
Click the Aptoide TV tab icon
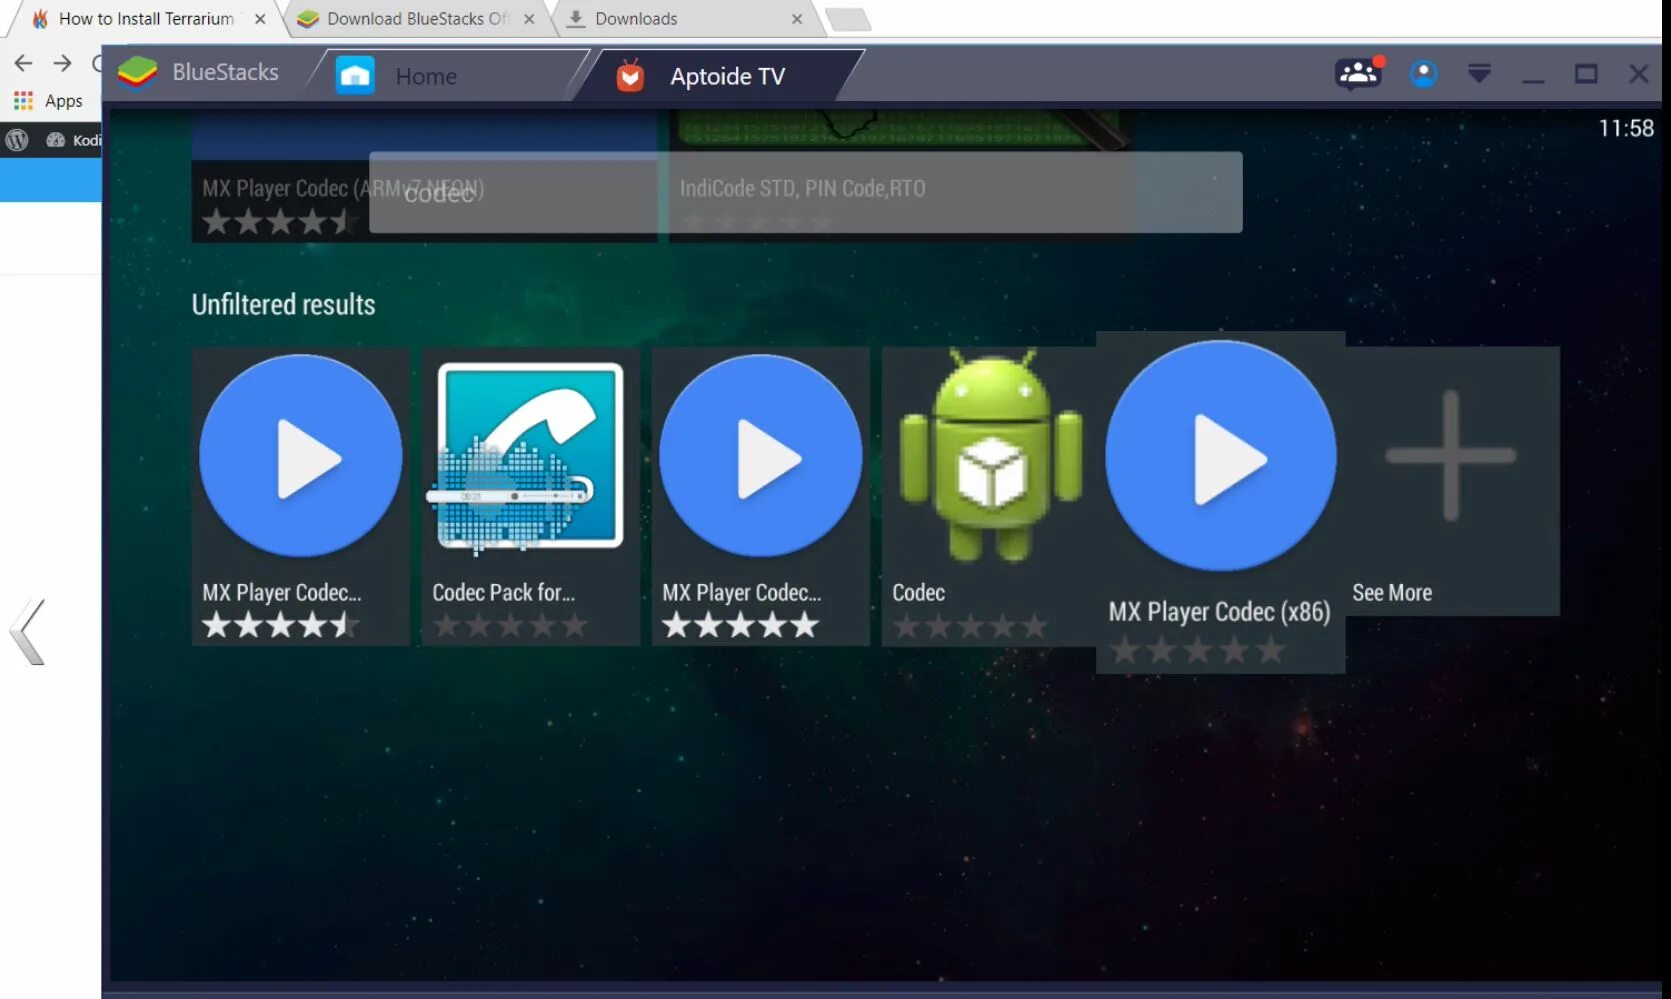tap(630, 76)
